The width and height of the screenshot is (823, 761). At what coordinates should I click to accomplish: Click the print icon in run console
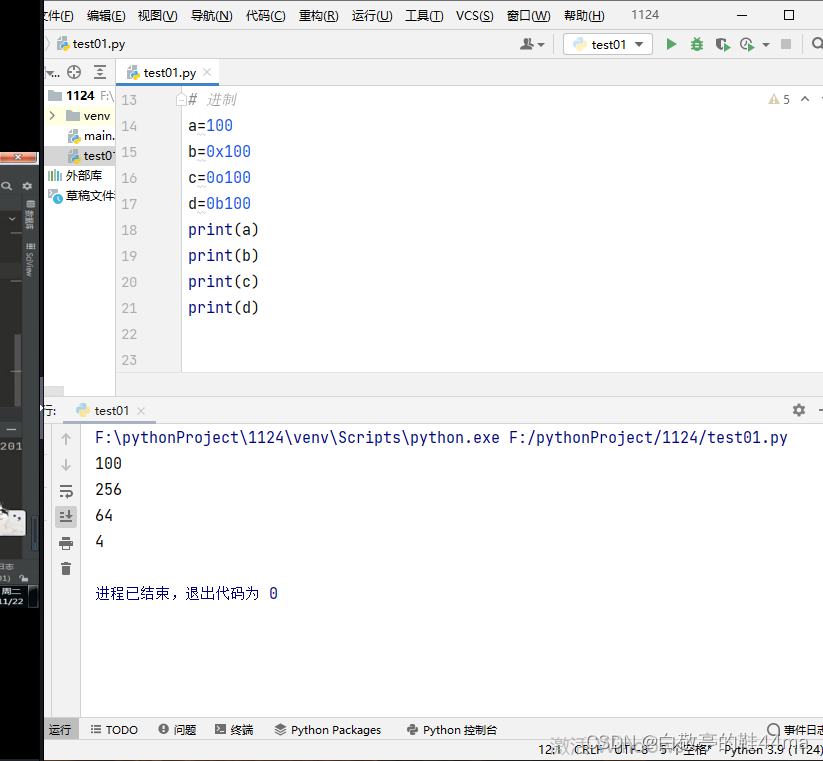pos(66,543)
